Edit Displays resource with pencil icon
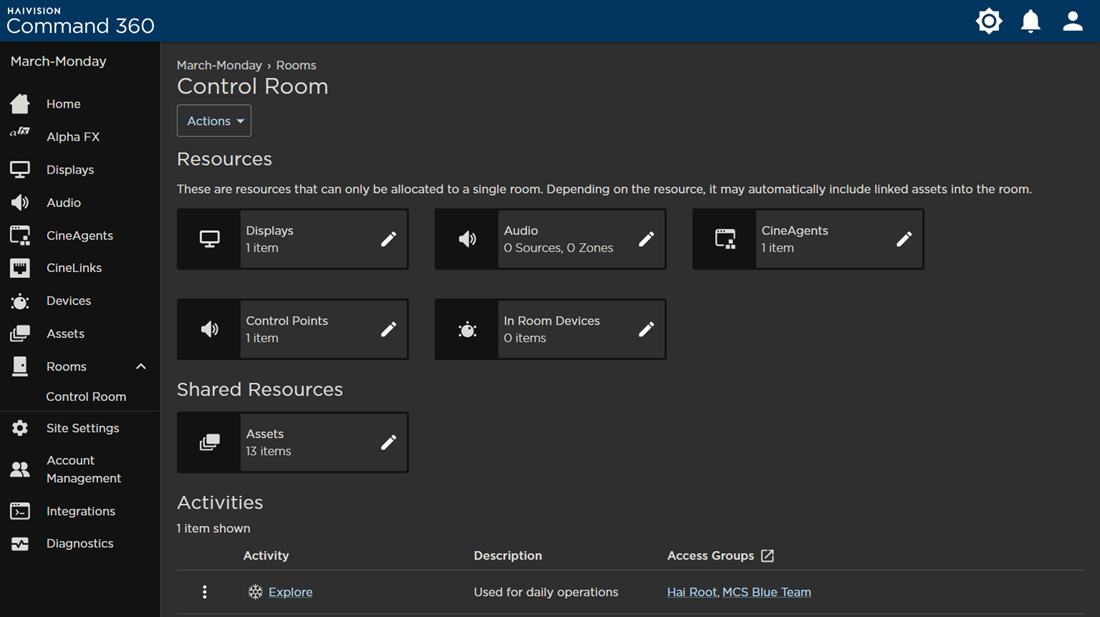 point(389,239)
